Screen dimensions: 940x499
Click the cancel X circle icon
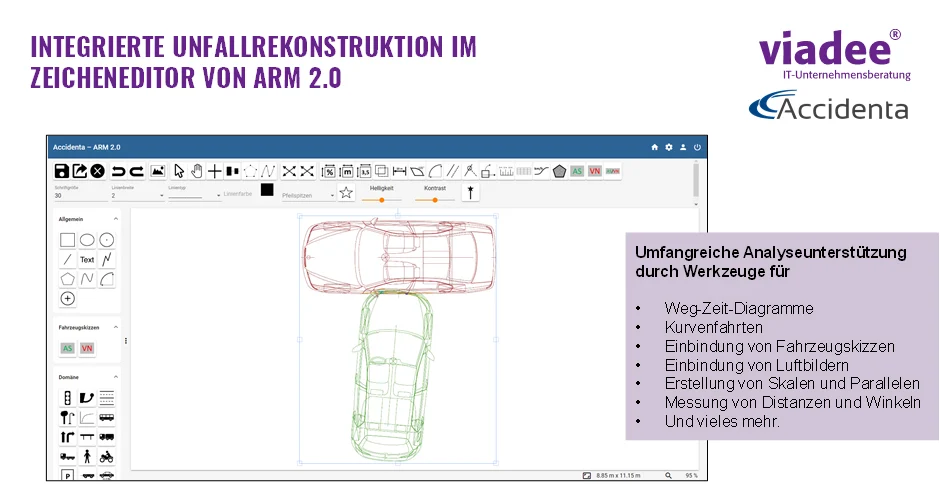pos(98,171)
